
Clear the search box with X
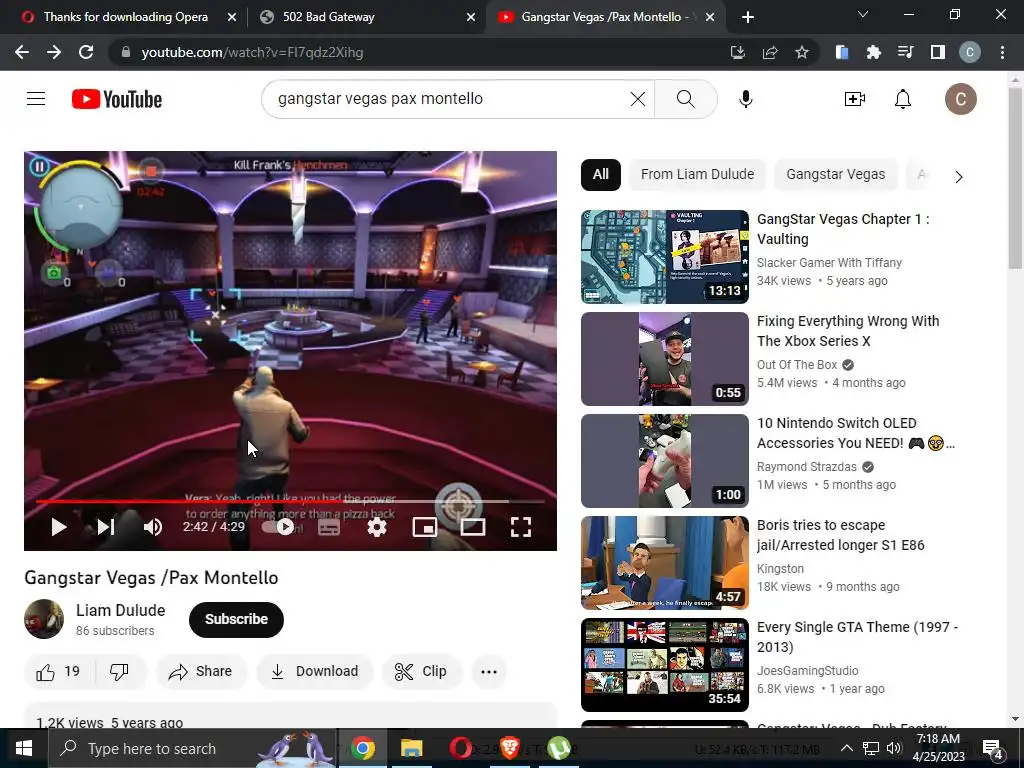pos(637,99)
